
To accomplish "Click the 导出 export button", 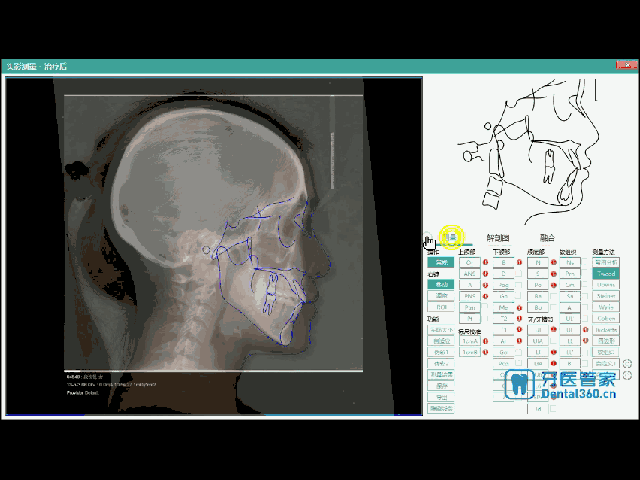I will coord(441,397).
